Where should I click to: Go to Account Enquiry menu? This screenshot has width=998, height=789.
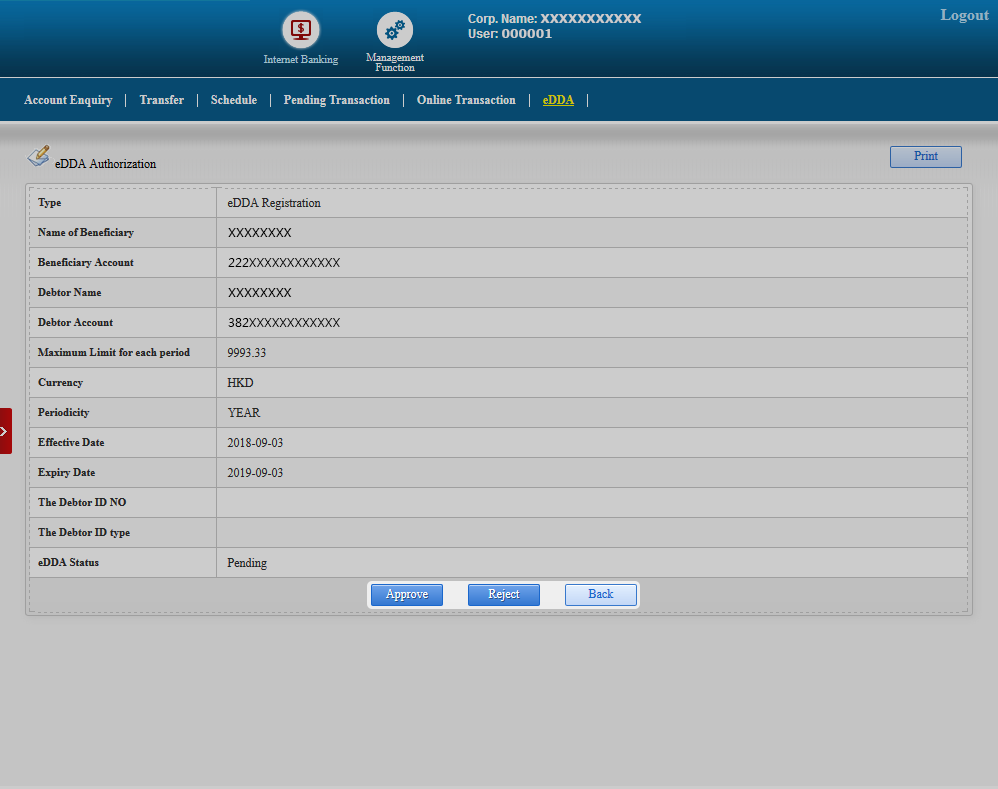[x=68, y=100]
